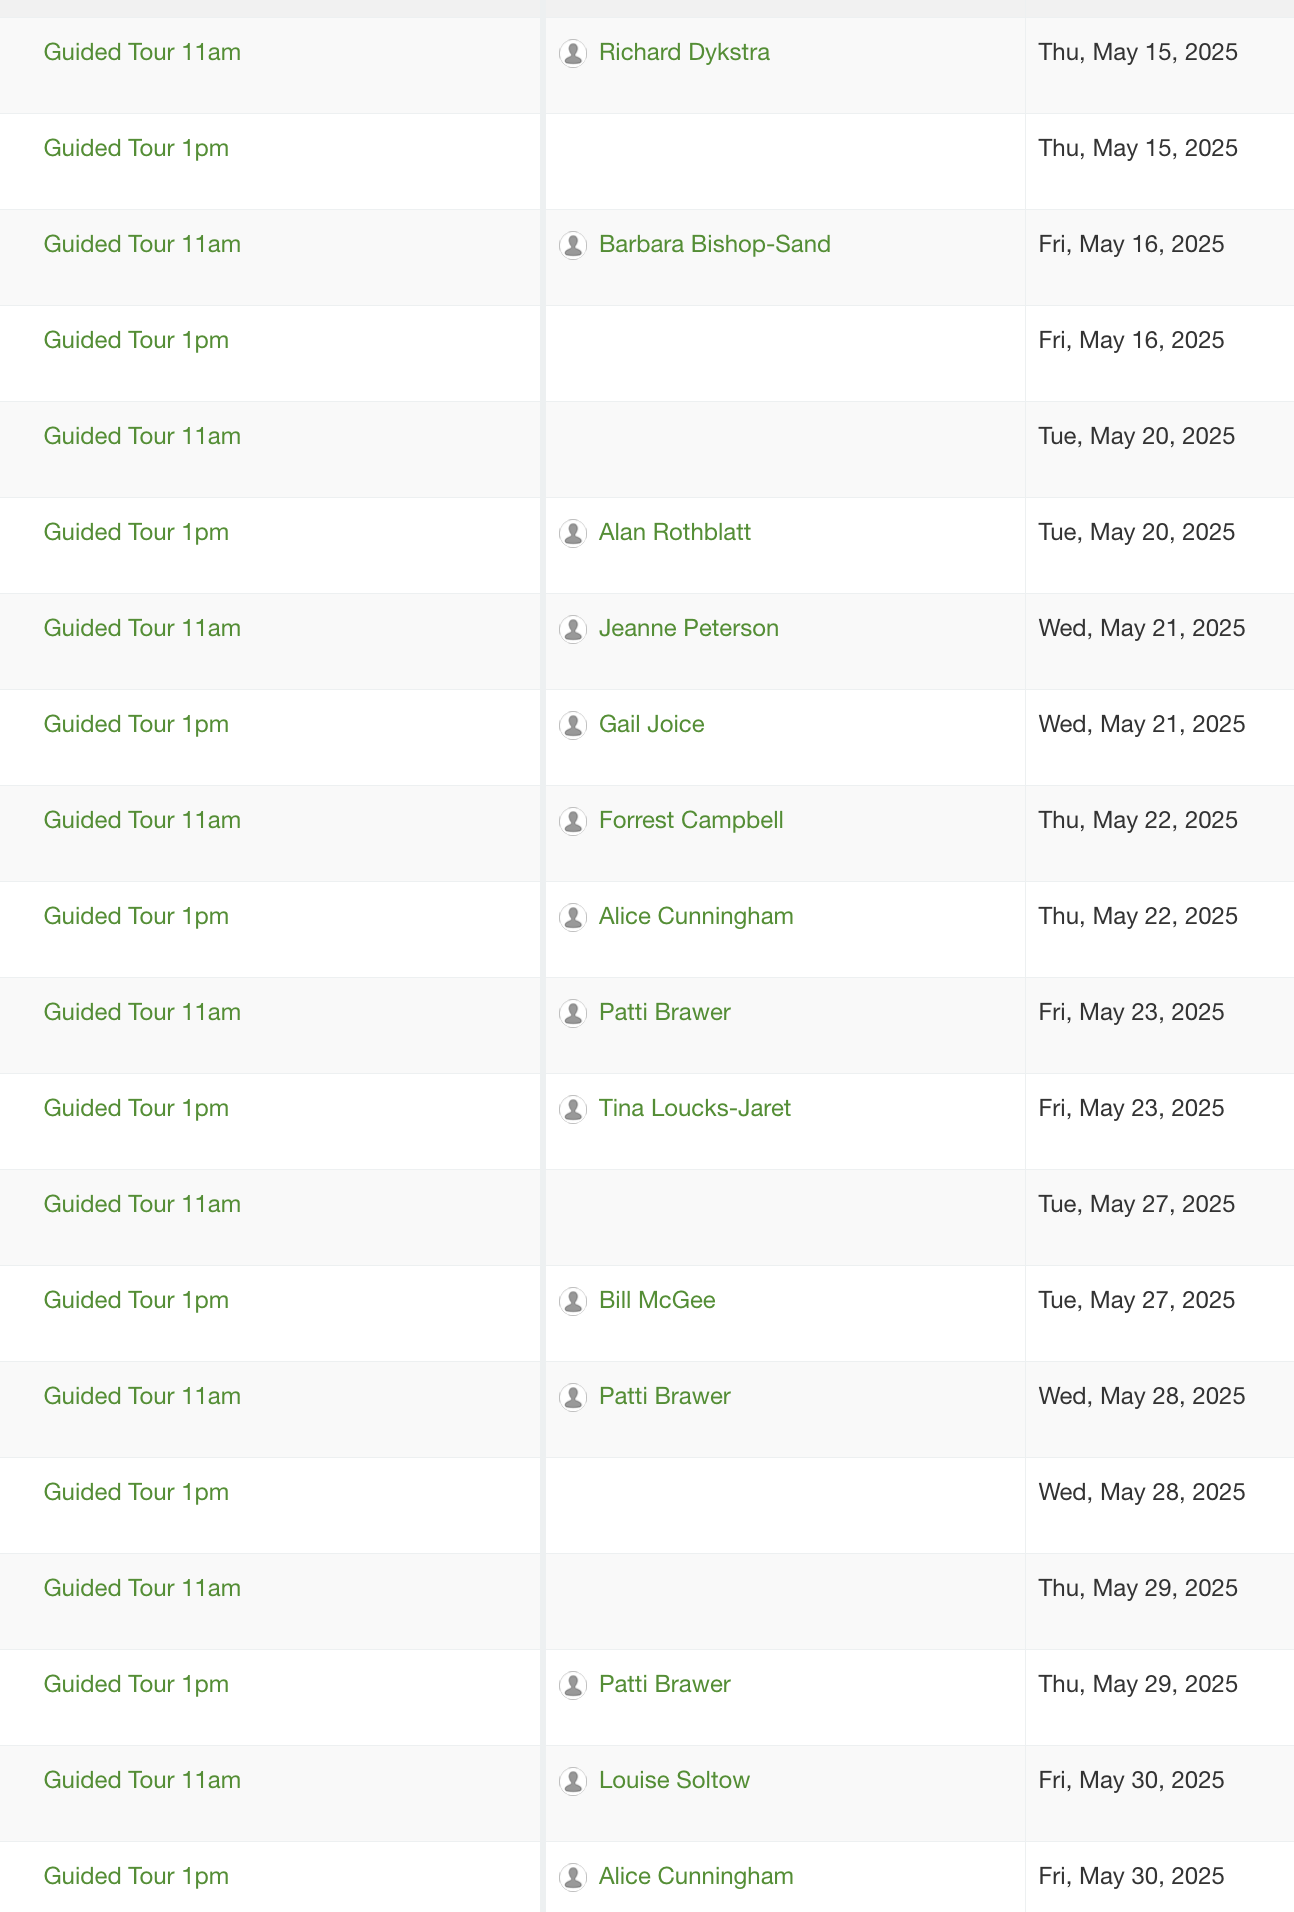Click Bill McGee's user avatar icon
The width and height of the screenshot is (1294, 1912).
(x=573, y=1301)
